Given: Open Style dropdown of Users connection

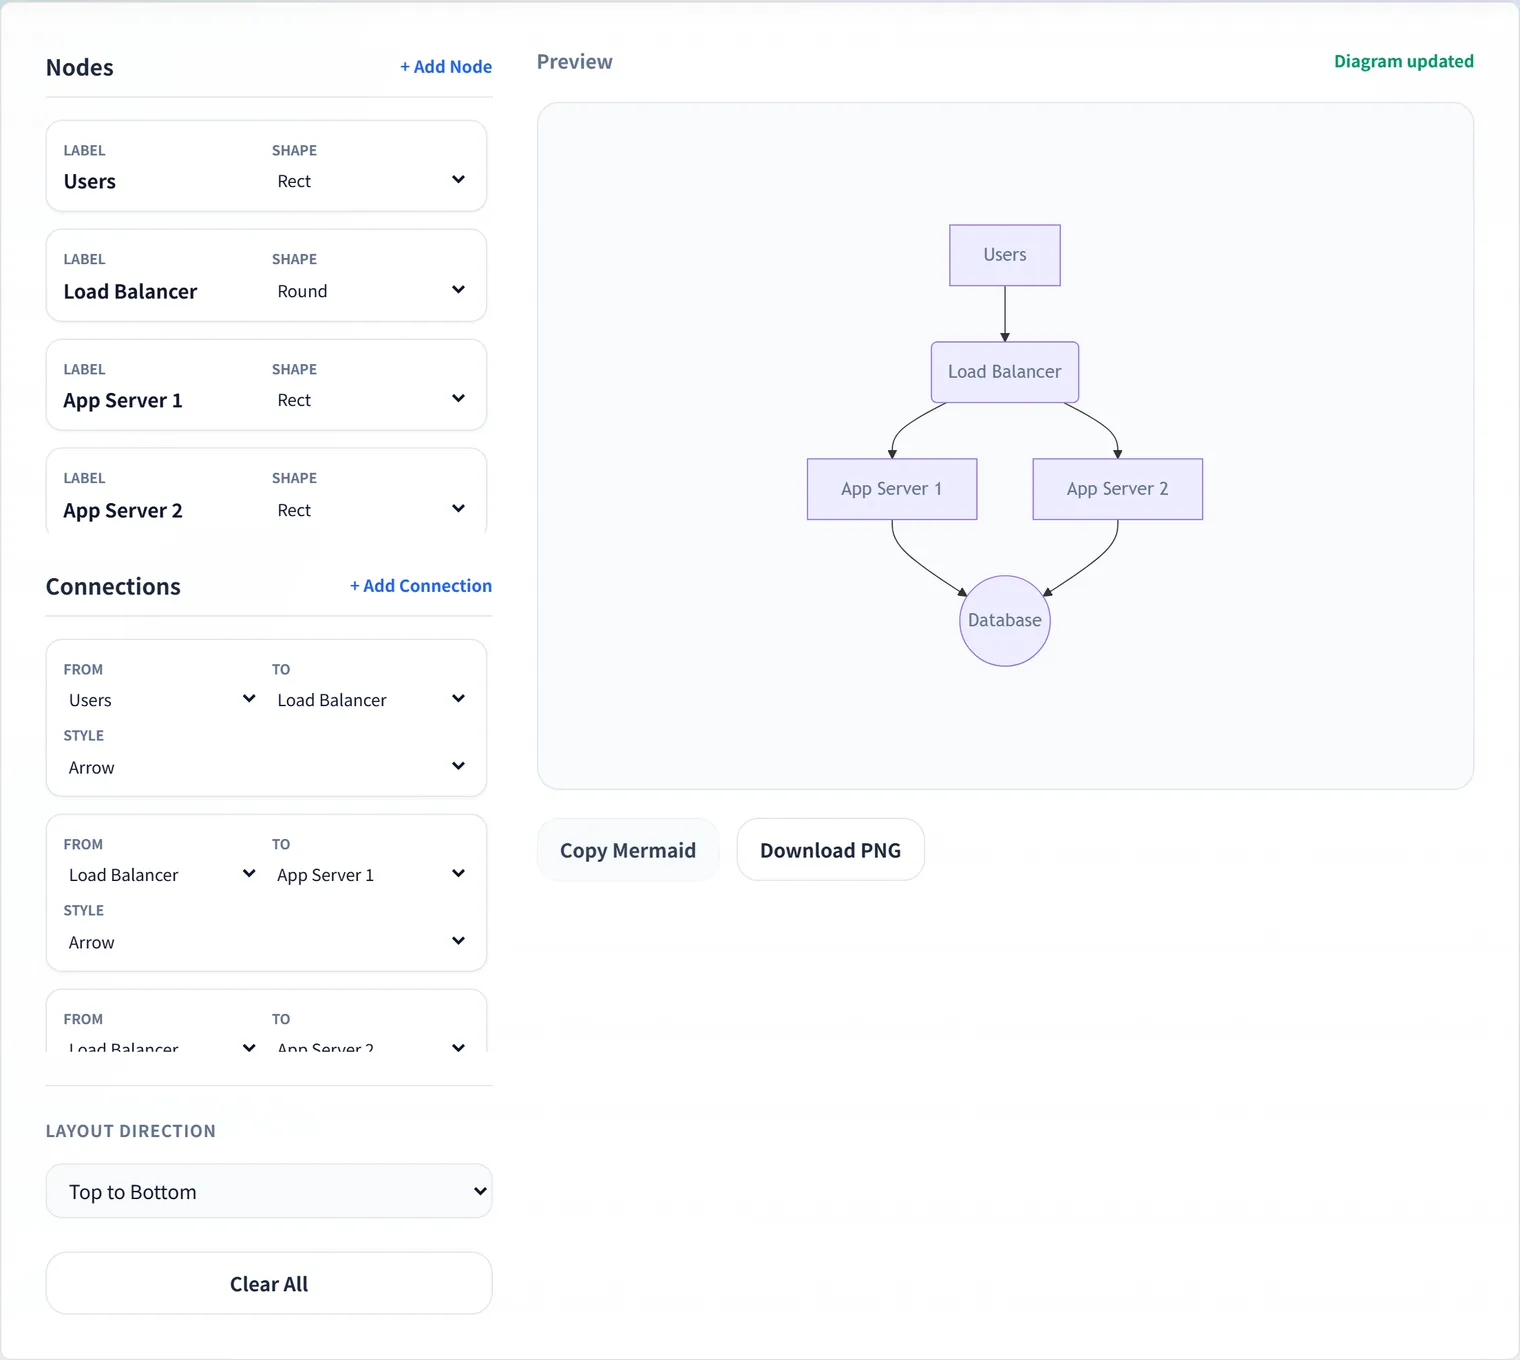Looking at the screenshot, I should pyautogui.click(x=266, y=767).
